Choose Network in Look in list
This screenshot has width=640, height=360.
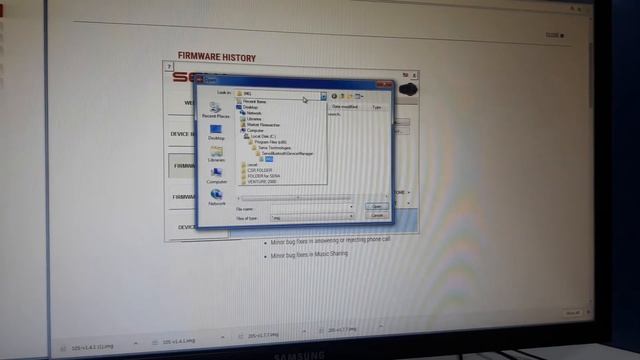coord(251,113)
